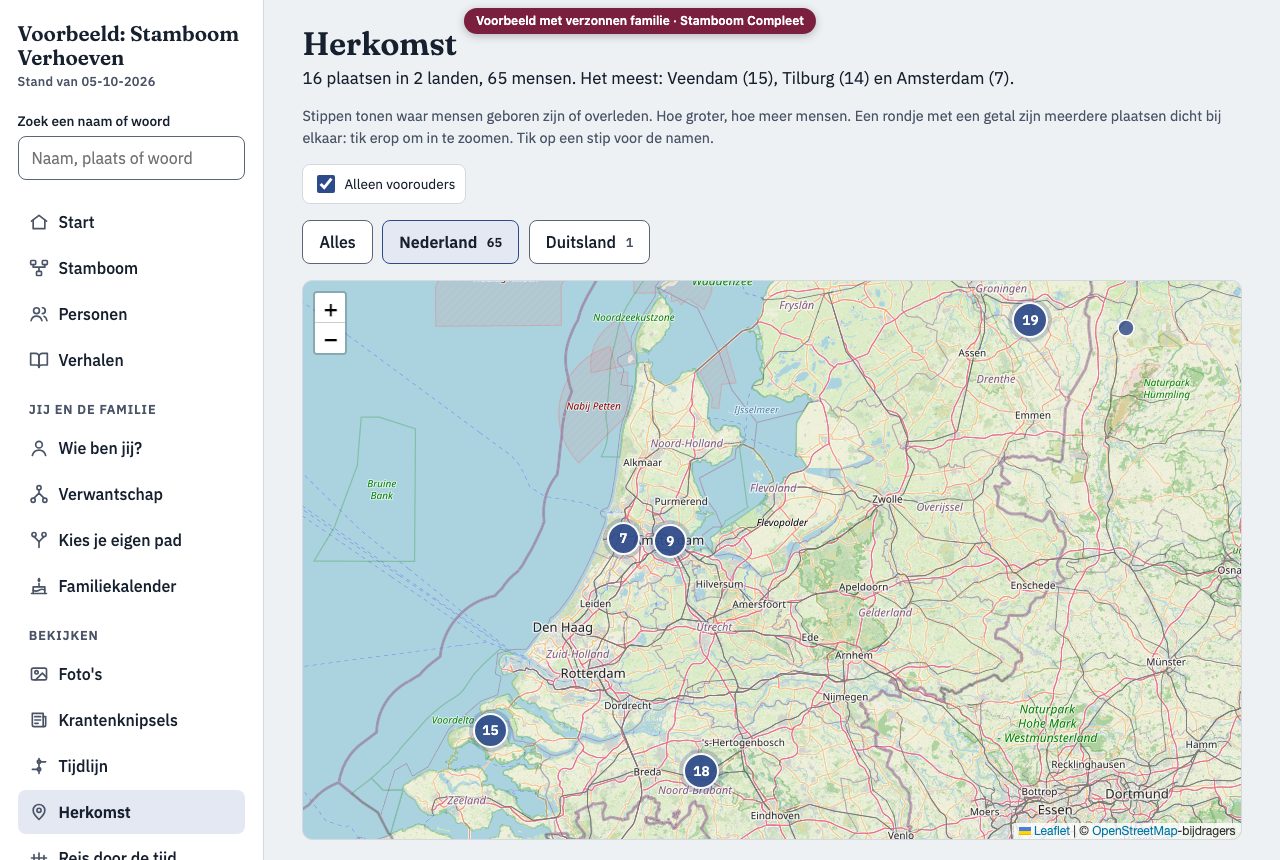Click the 'Voorbeeld: Stamboom Verhoeven' title

(x=128, y=46)
